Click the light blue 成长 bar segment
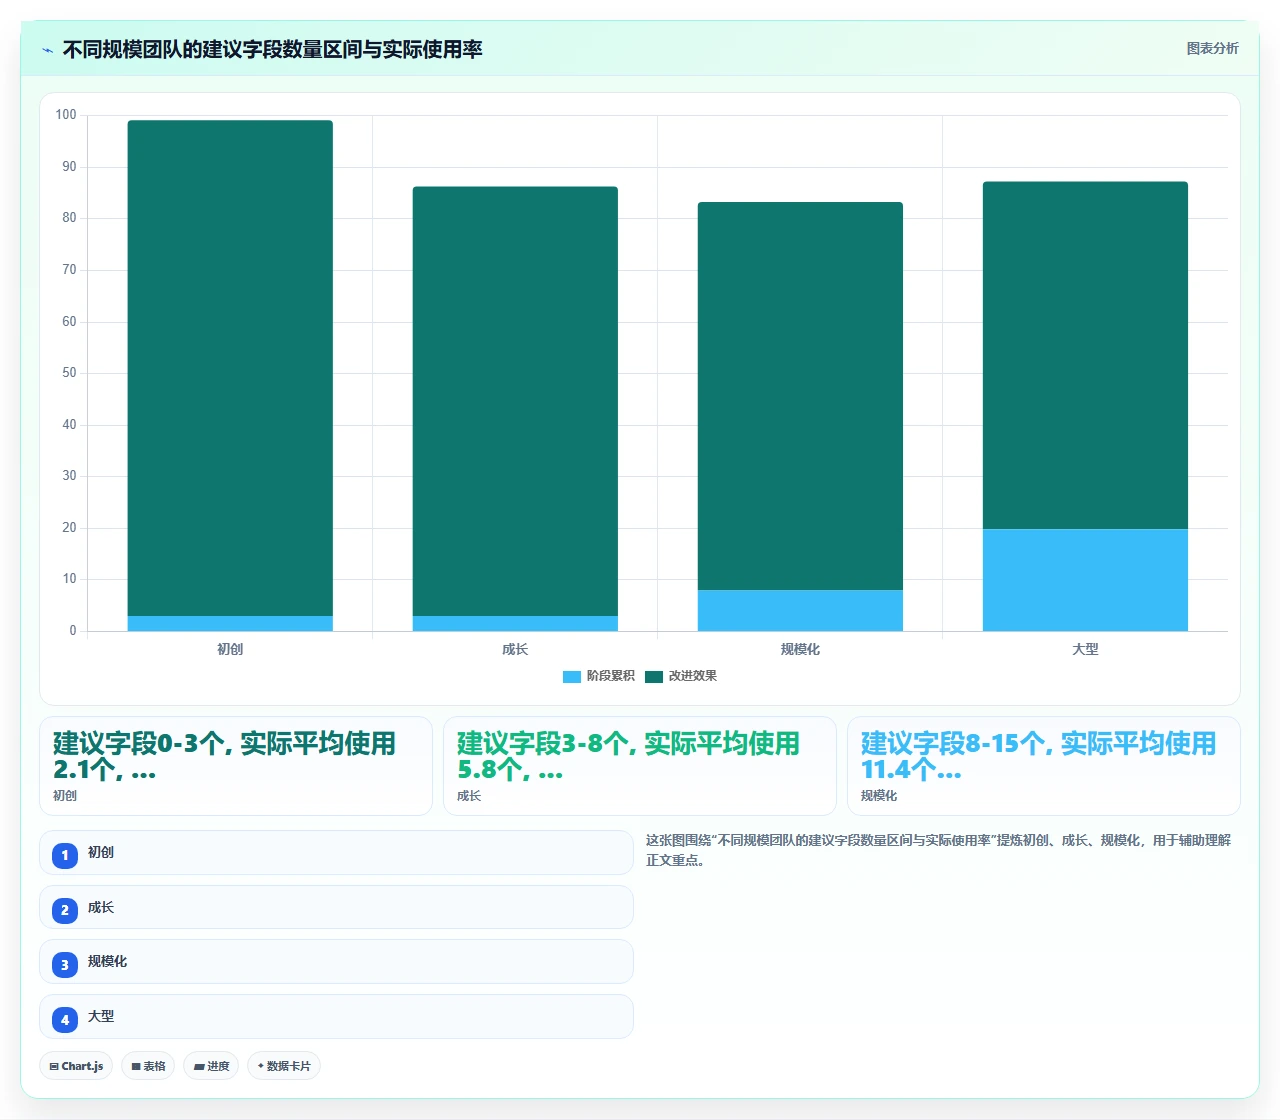The height and width of the screenshot is (1120, 1280). tap(515, 623)
